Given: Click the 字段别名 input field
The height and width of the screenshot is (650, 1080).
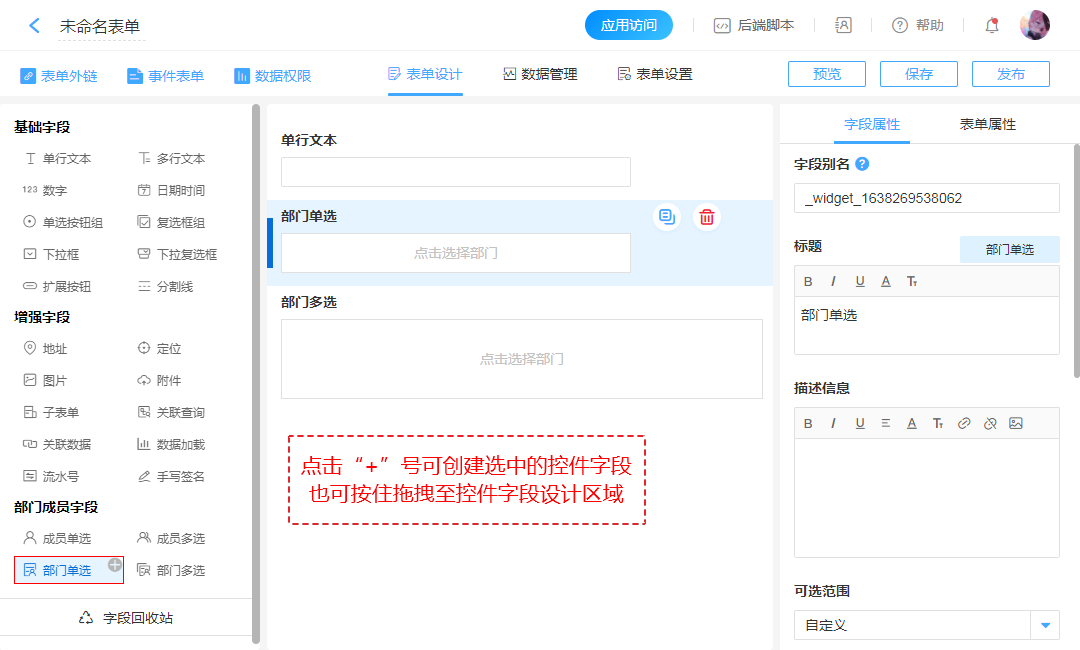Looking at the screenshot, I should coord(926,198).
